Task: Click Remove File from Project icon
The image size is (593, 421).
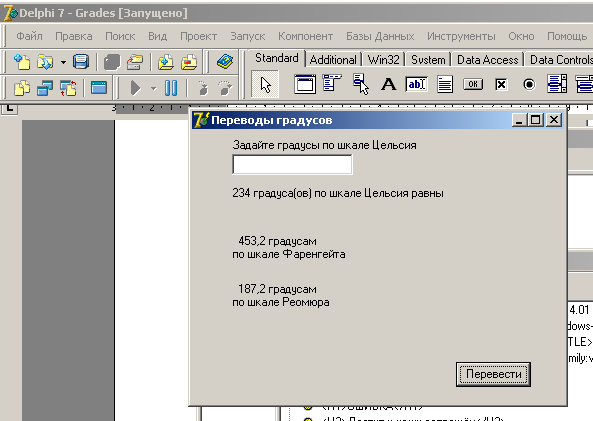Action: pyautogui.click(x=189, y=62)
